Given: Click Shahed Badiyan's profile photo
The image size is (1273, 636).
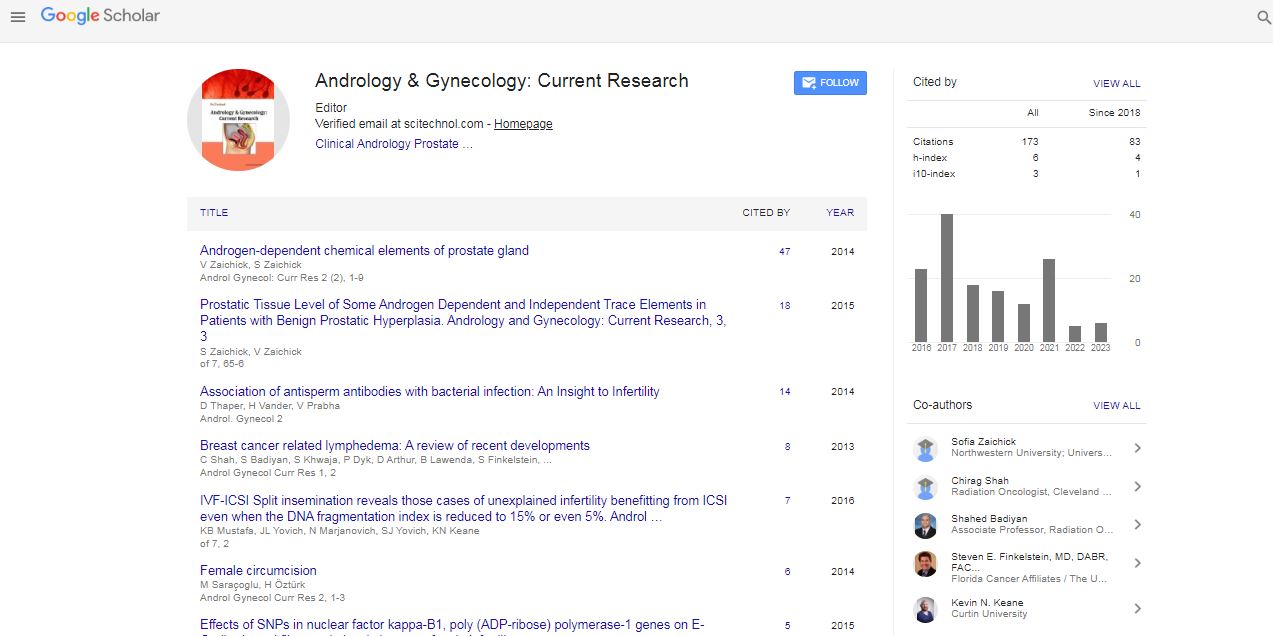Looking at the screenshot, I should coord(925,525).
